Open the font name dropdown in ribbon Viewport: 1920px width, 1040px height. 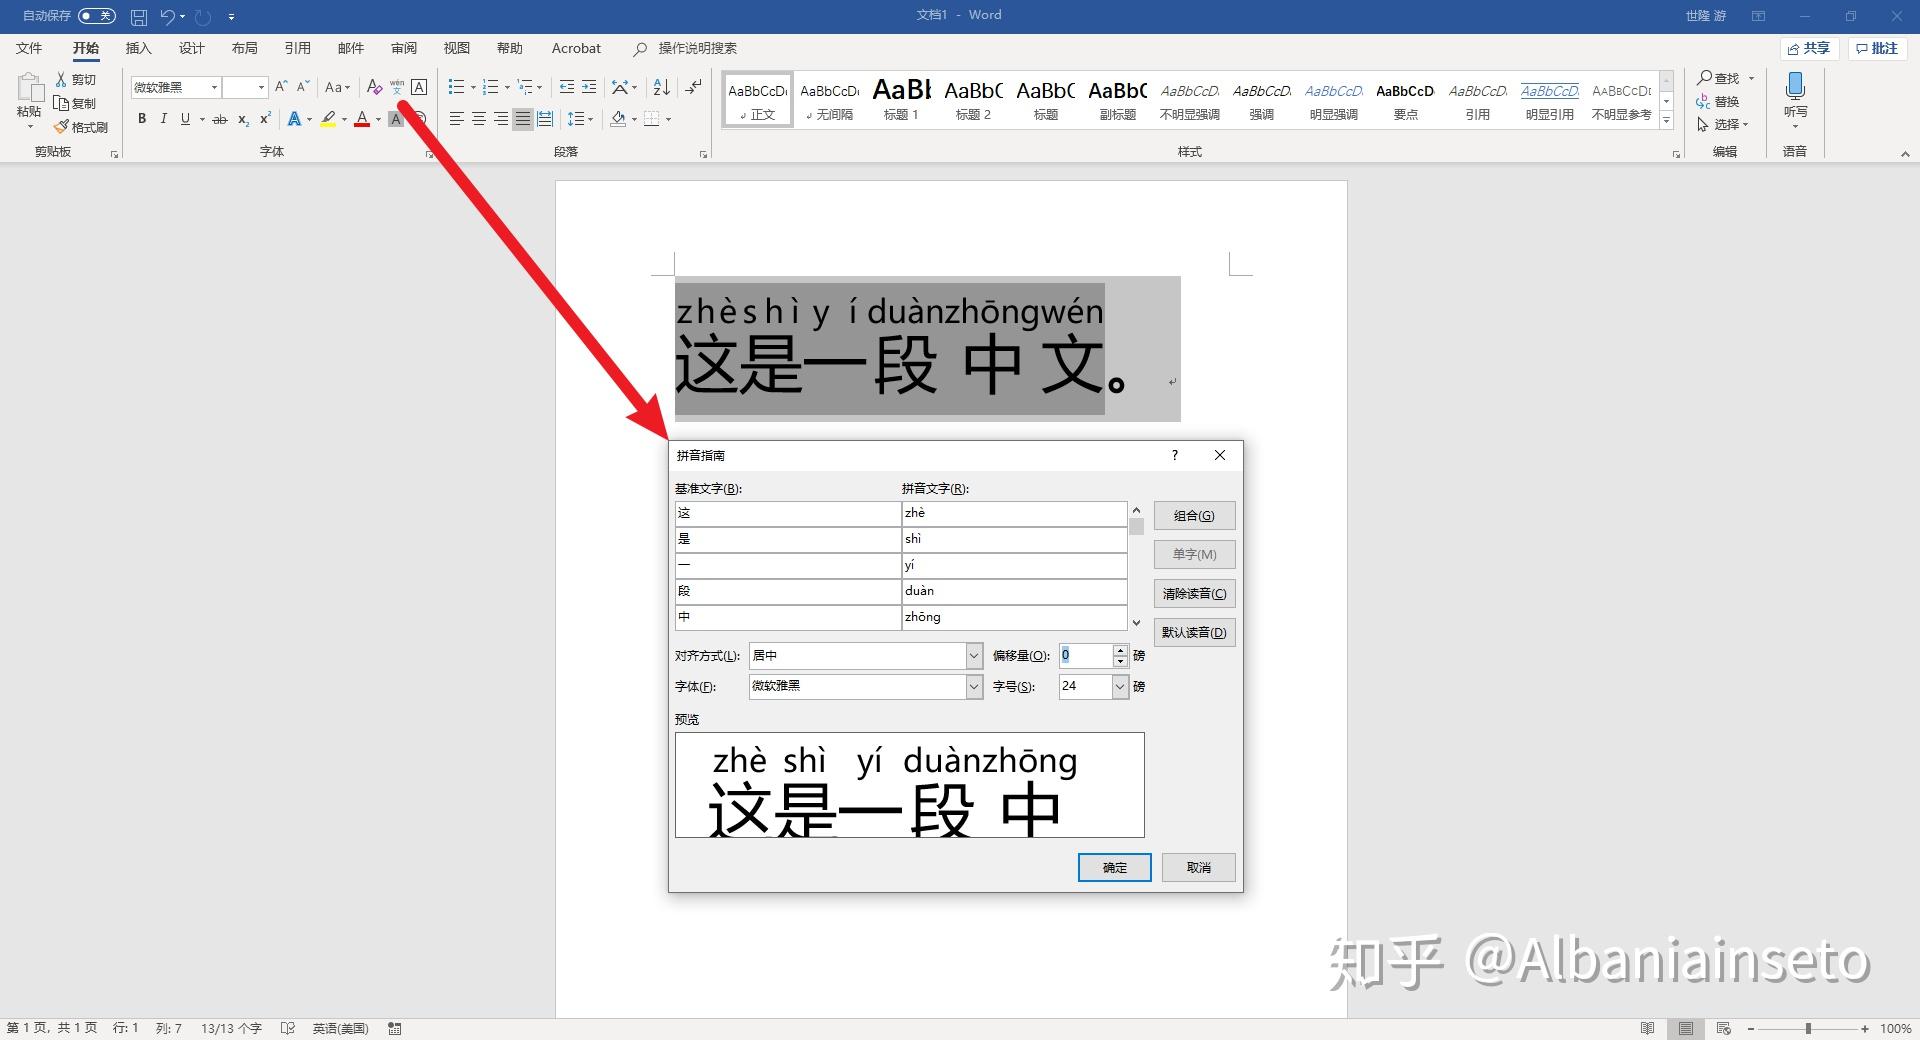pyautogui.click(x=214, y=87)
